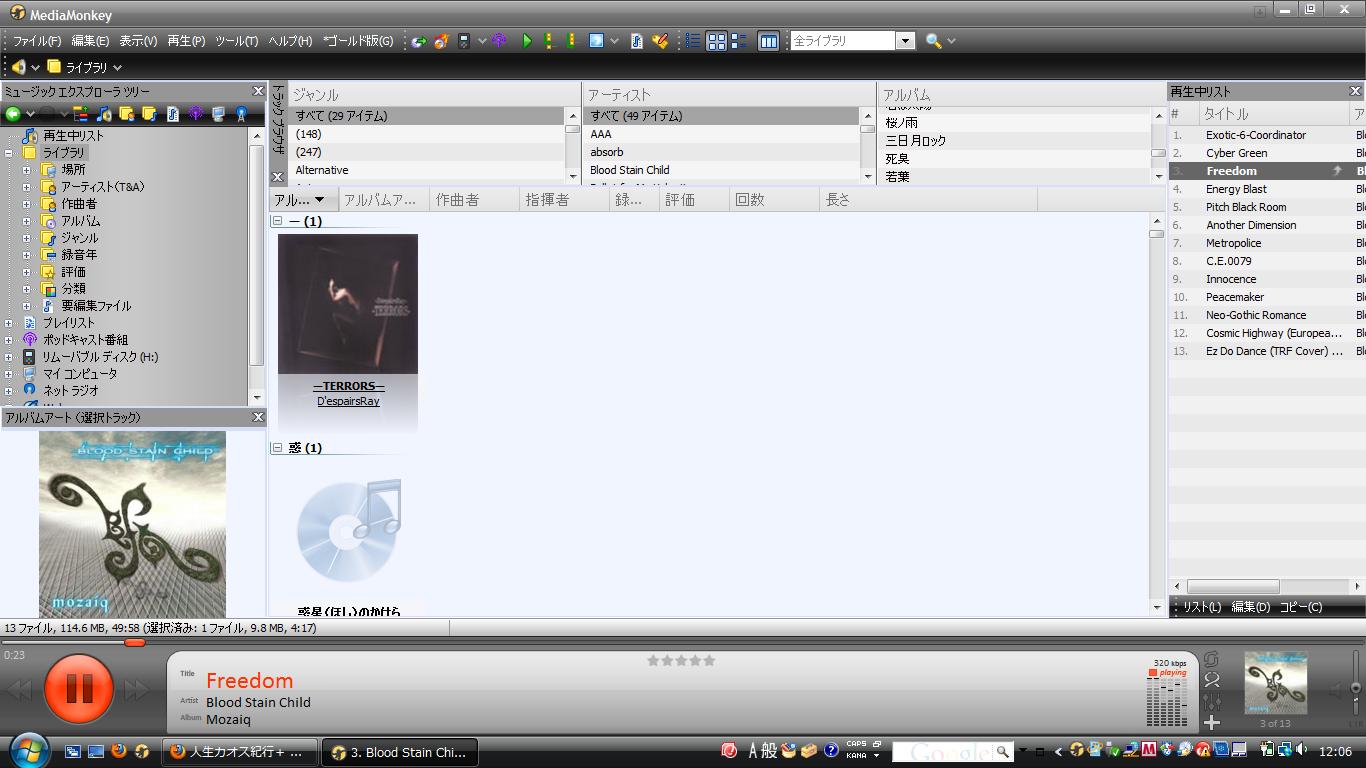The width and height of the screenshot is (1366, 768).
Task: Expand the プレイリスト tree node
Action: click(x=9, y=323)
